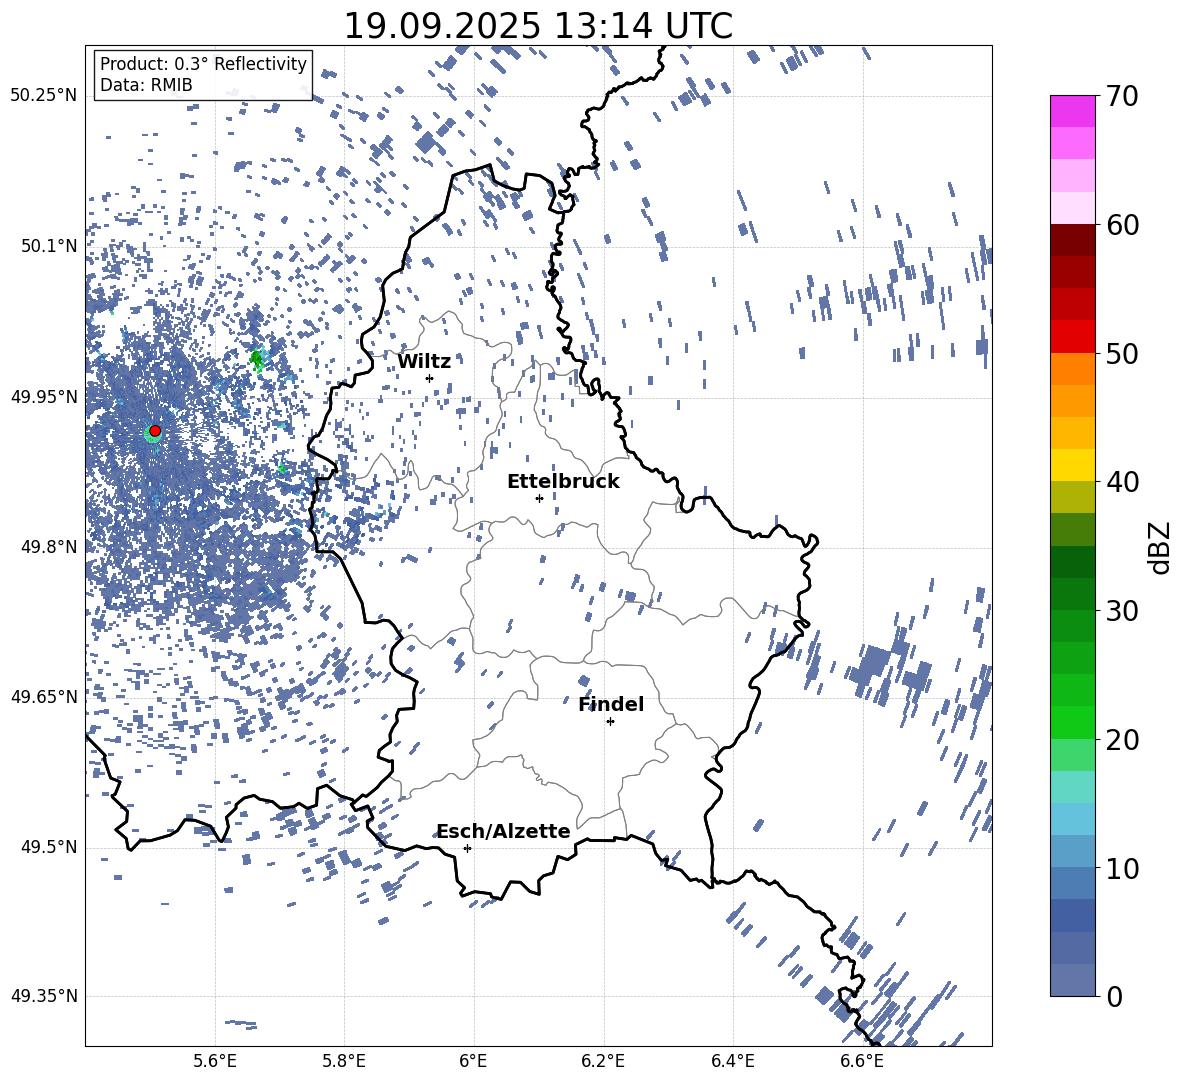Click the Wiltz station cross marker
Image resolution: width=1184 pixels, height=1081 pixels.
tap(430, 378)
